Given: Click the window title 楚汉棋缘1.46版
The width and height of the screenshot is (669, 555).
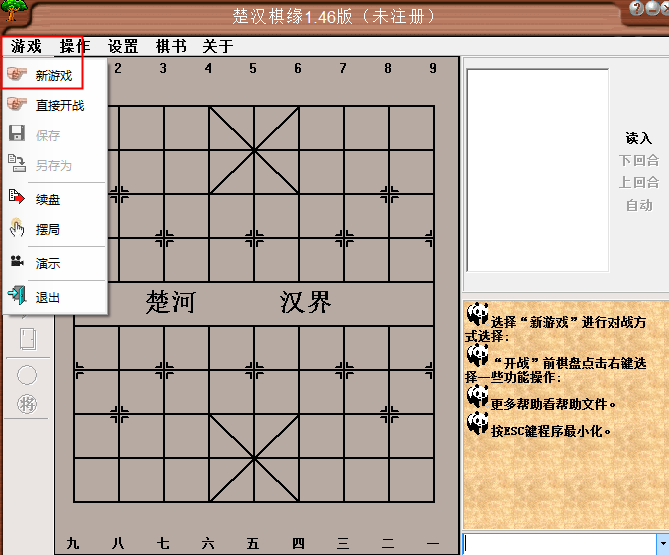Looking at the screenshot, I should click(293, 17).
